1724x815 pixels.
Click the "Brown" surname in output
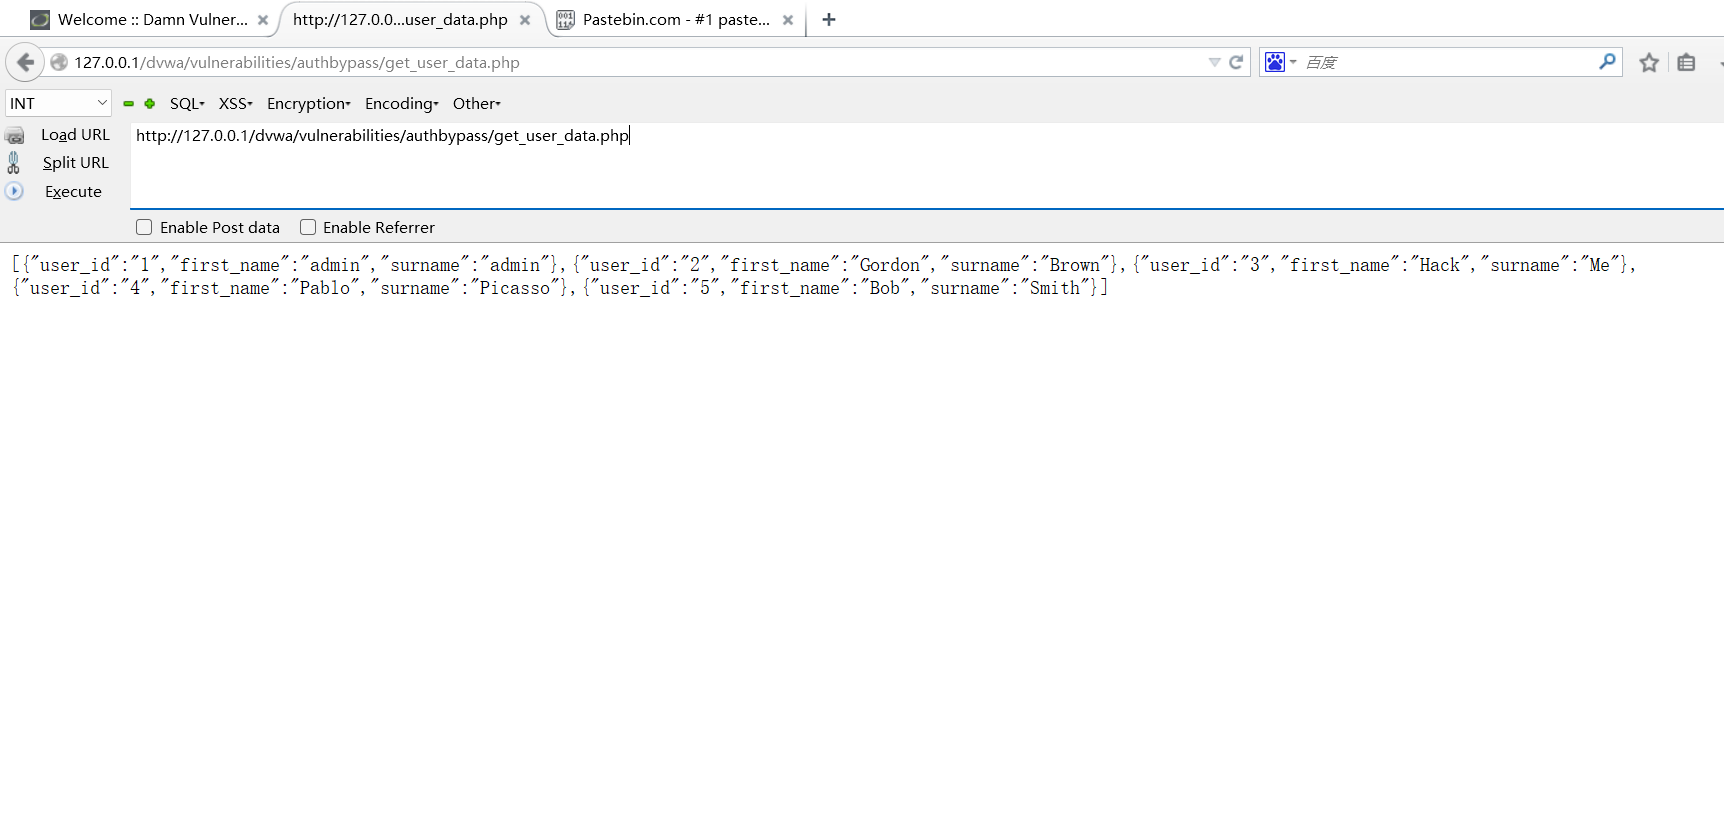pos(1074,265)
